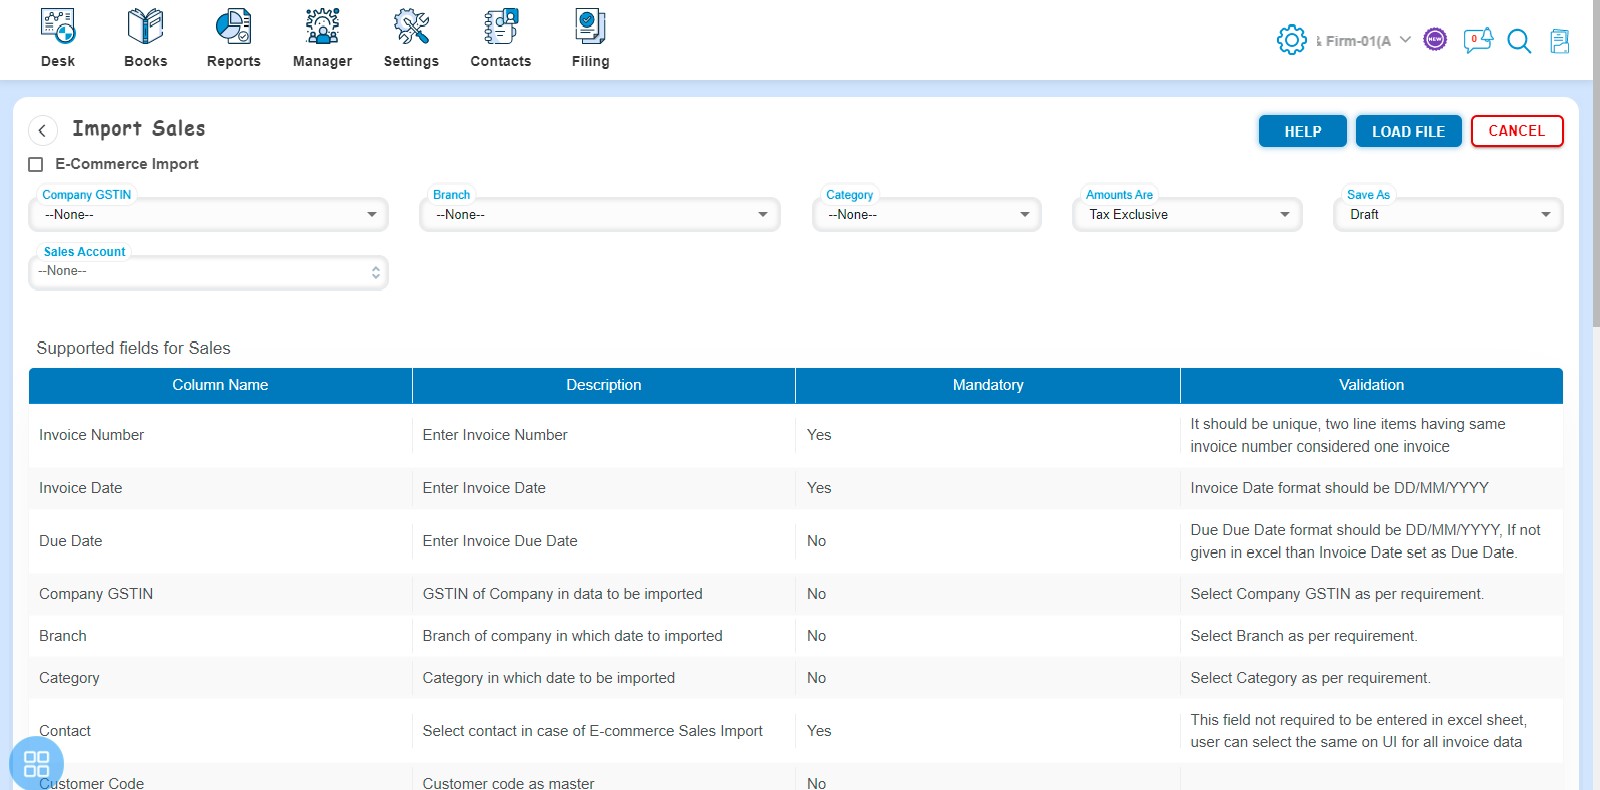Click 'Invoice Date format should be DD/MM/YYYY' text

(1340, 488)
